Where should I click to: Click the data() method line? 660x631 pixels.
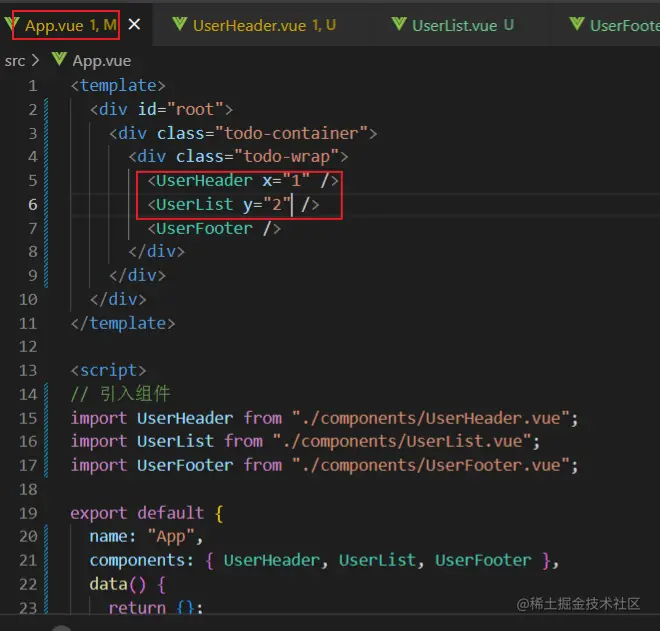(128, 584)
